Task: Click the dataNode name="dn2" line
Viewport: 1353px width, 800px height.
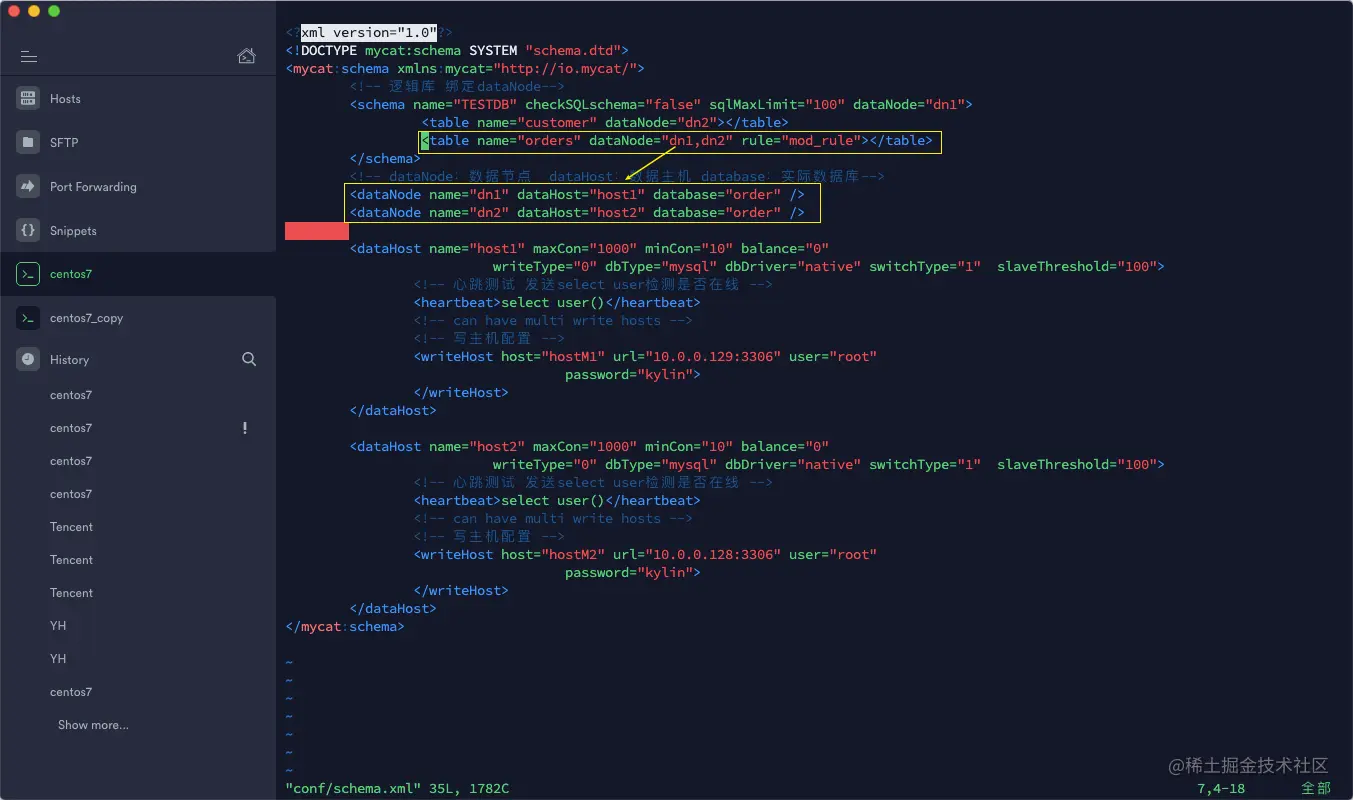Action: 577,212
